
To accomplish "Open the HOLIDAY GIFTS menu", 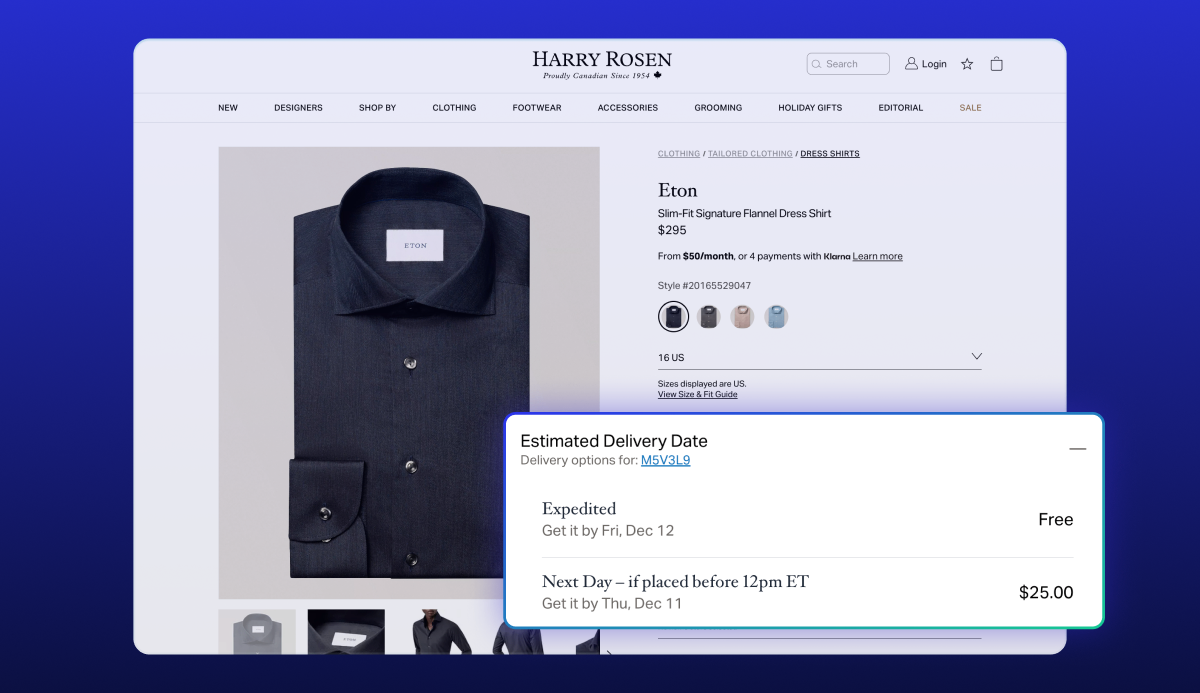I will click(x=810, y=108).
